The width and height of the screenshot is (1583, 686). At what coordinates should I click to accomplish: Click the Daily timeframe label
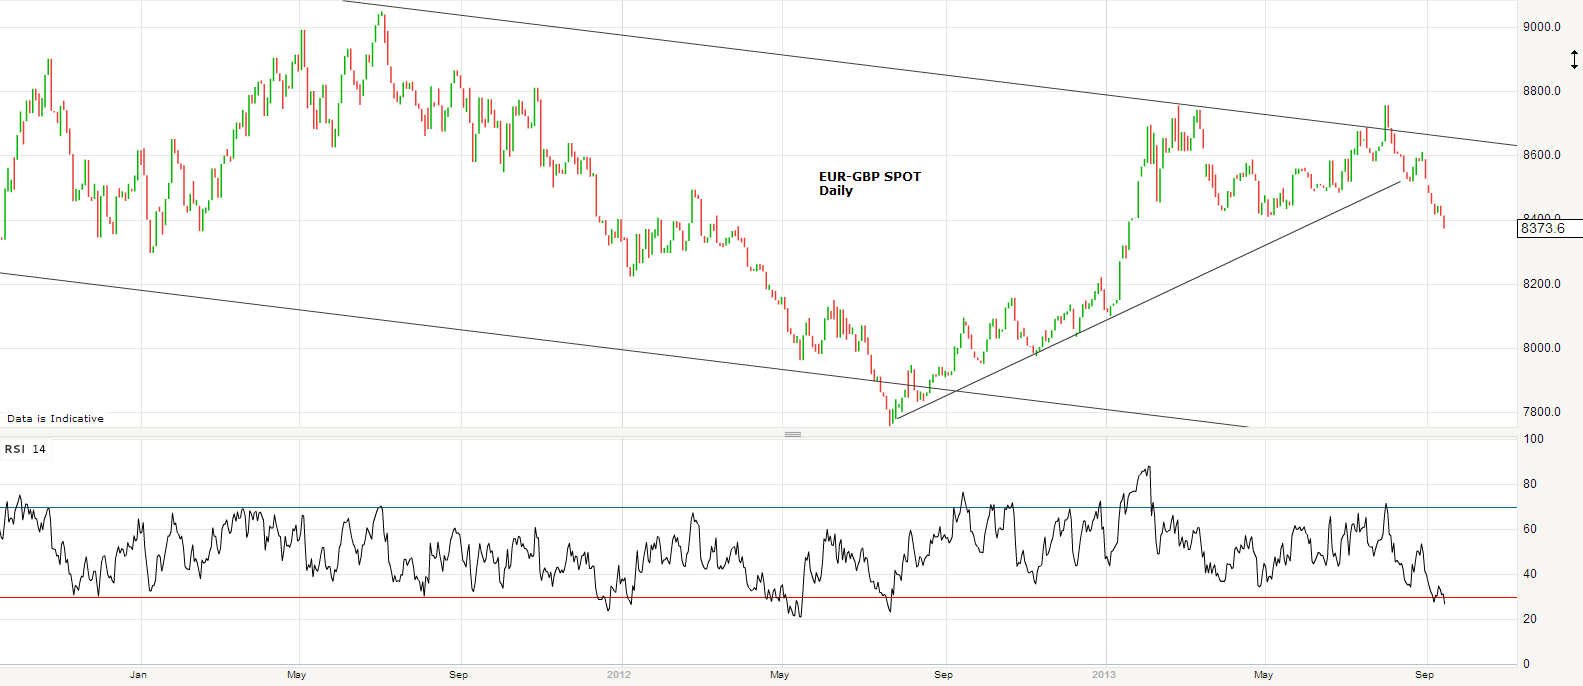[835, 191]
